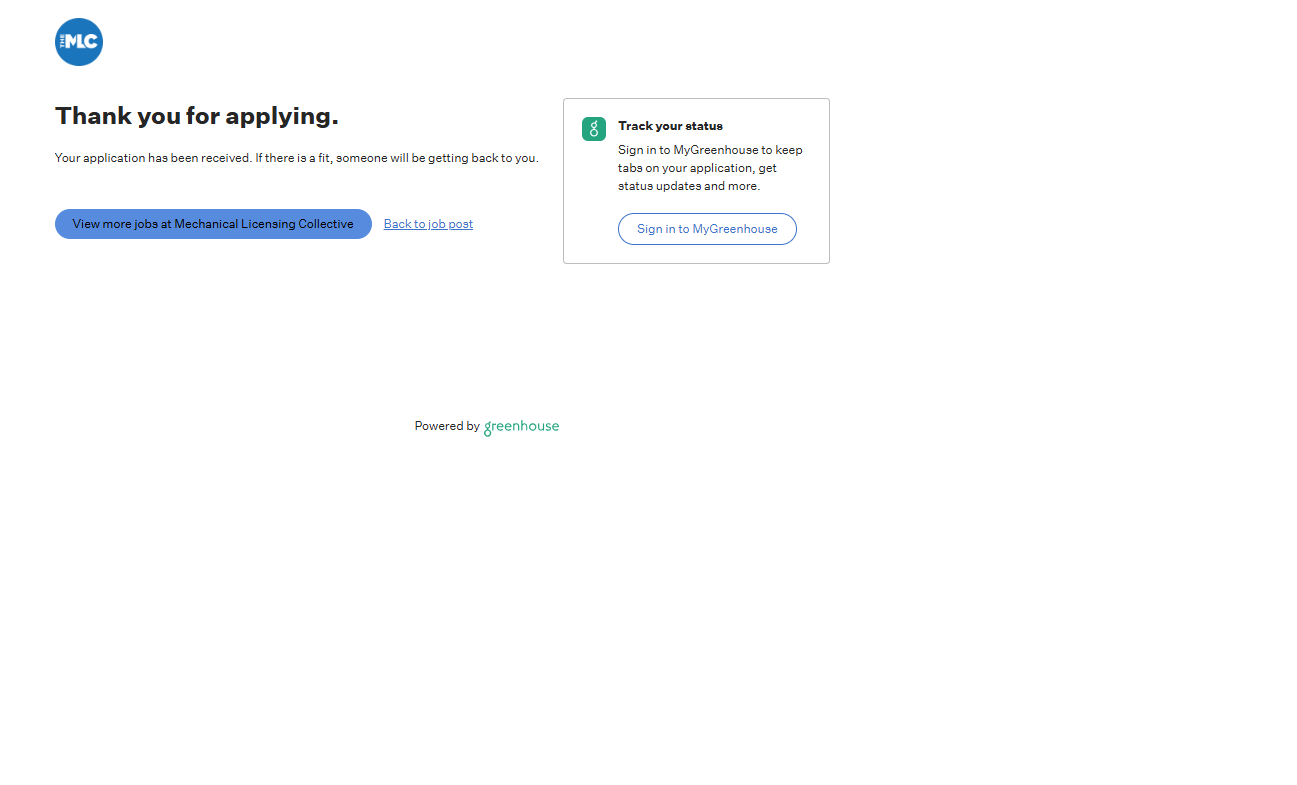View more jobs at Mechanical Licensing Collective
This screenshot has height=785, width=1297.
coord(213,224)
